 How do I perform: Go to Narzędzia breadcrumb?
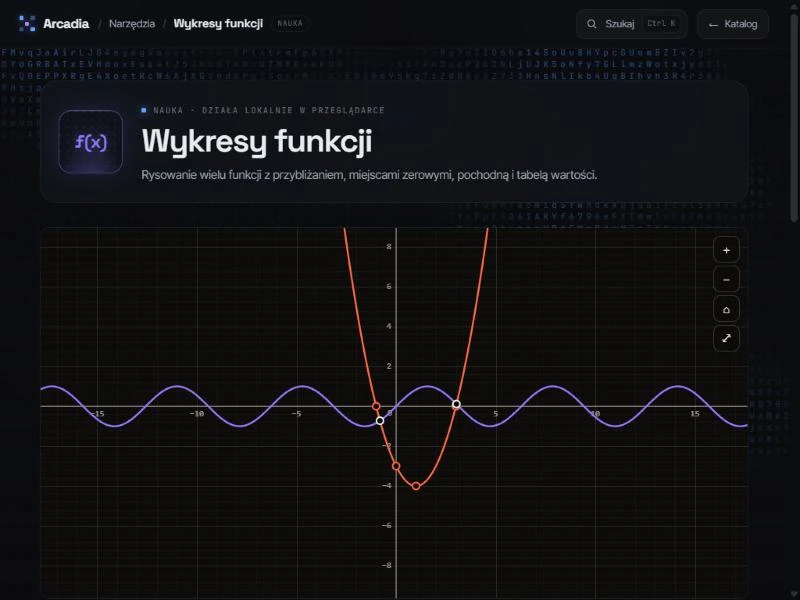click(132, 23)
